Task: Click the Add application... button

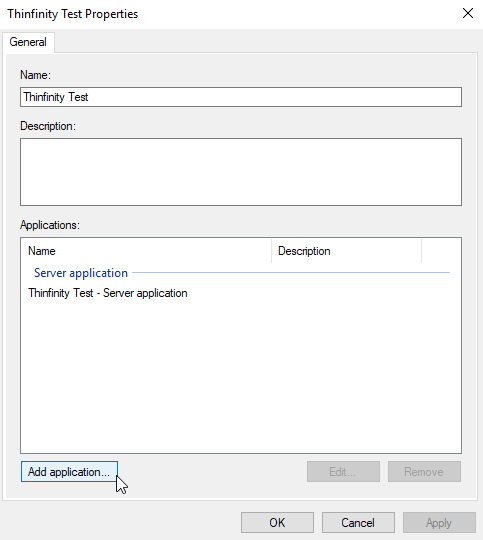Action: click(x=69, y=471)
